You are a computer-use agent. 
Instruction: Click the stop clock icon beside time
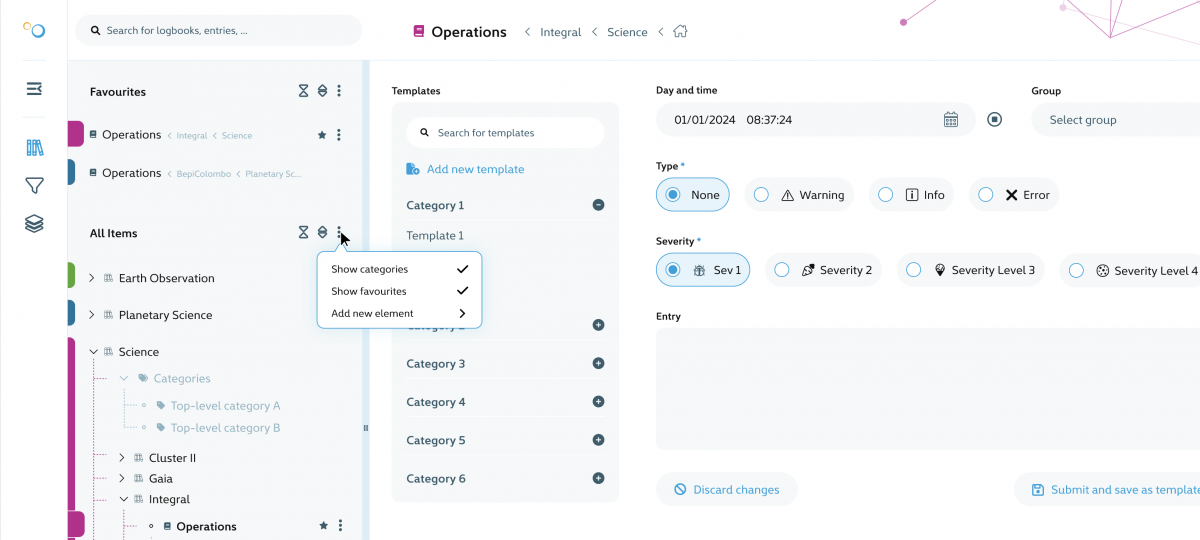(994, 120)
